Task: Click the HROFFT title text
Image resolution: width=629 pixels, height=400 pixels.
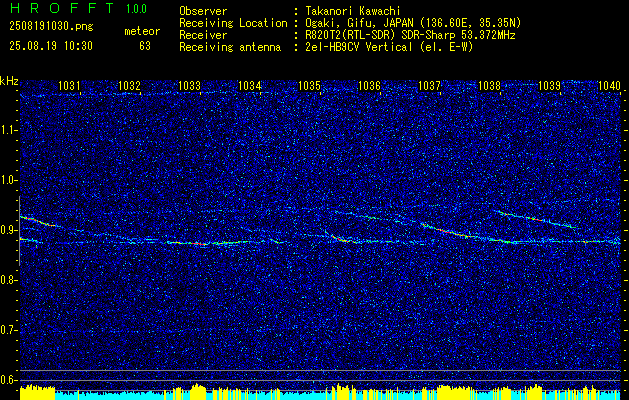Action: tap(62, 8)
